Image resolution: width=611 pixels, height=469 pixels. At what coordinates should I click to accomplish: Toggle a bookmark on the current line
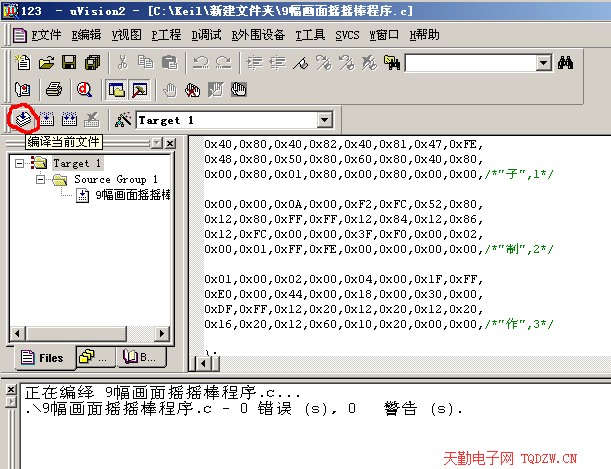[x=300, y=62]
